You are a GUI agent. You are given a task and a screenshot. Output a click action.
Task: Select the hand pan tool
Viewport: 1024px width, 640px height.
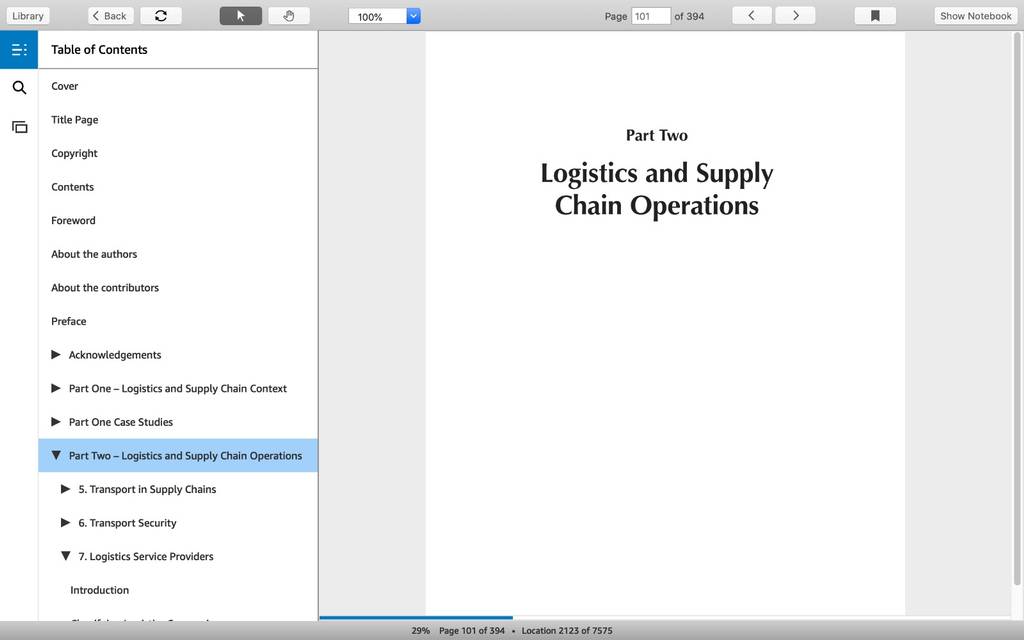click(289, 16)
